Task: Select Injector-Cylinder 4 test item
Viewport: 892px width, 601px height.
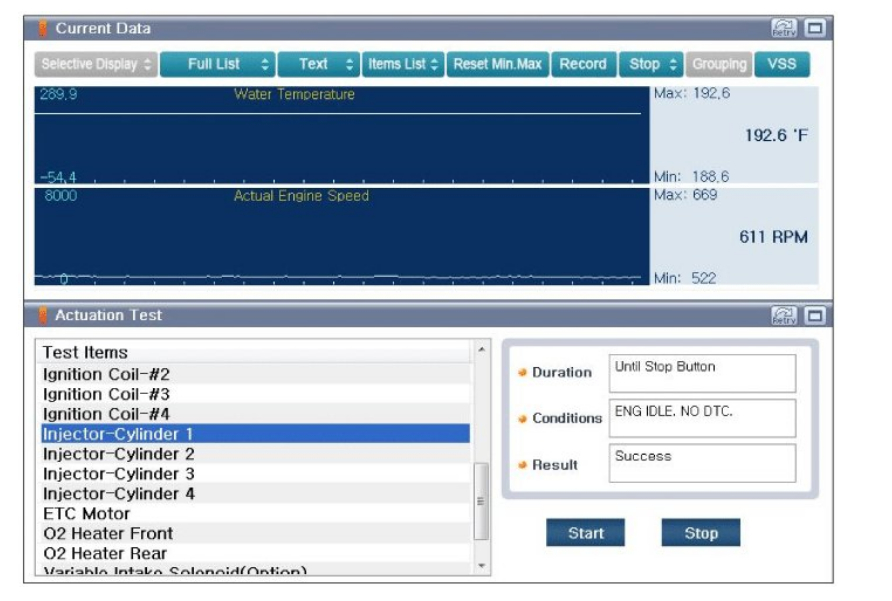Action: point(255,493)
